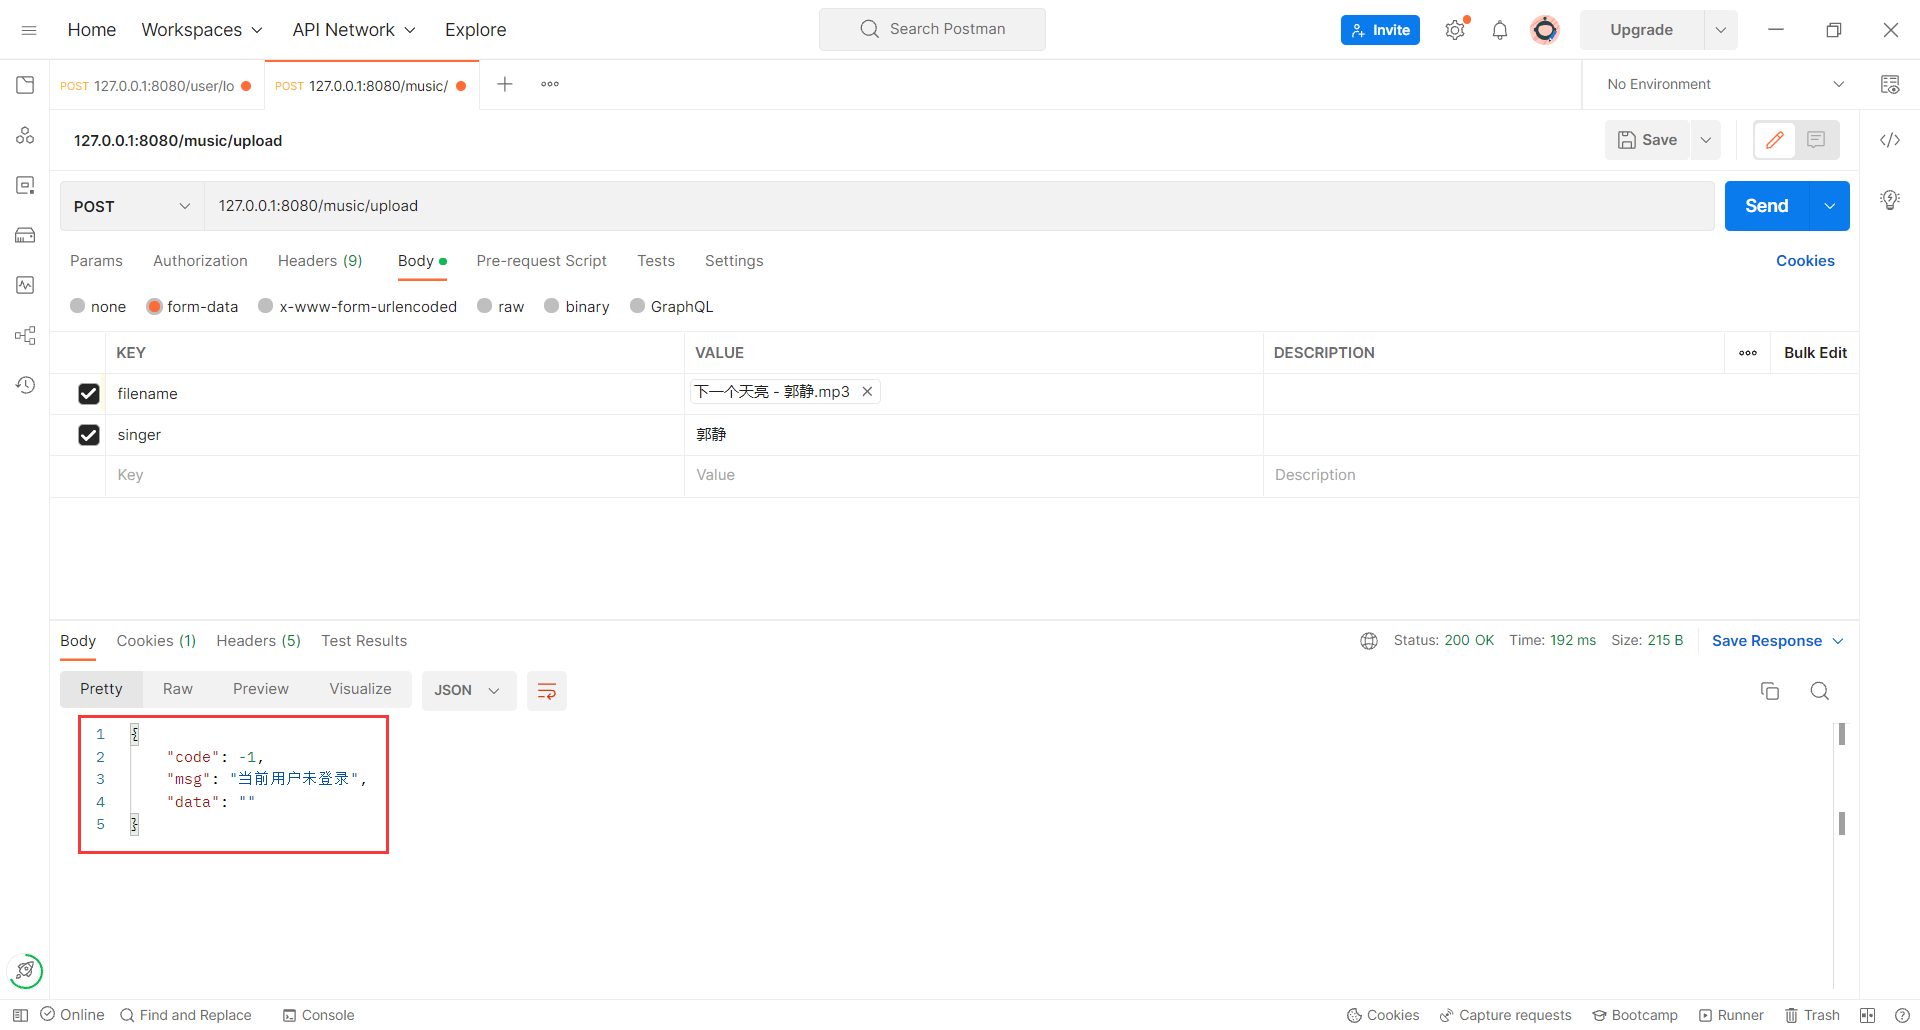The width and height of the screenshot is (1920, 1030).
Task: Select x-www-form-urlencoded body type
Action: tap(266, 306)
